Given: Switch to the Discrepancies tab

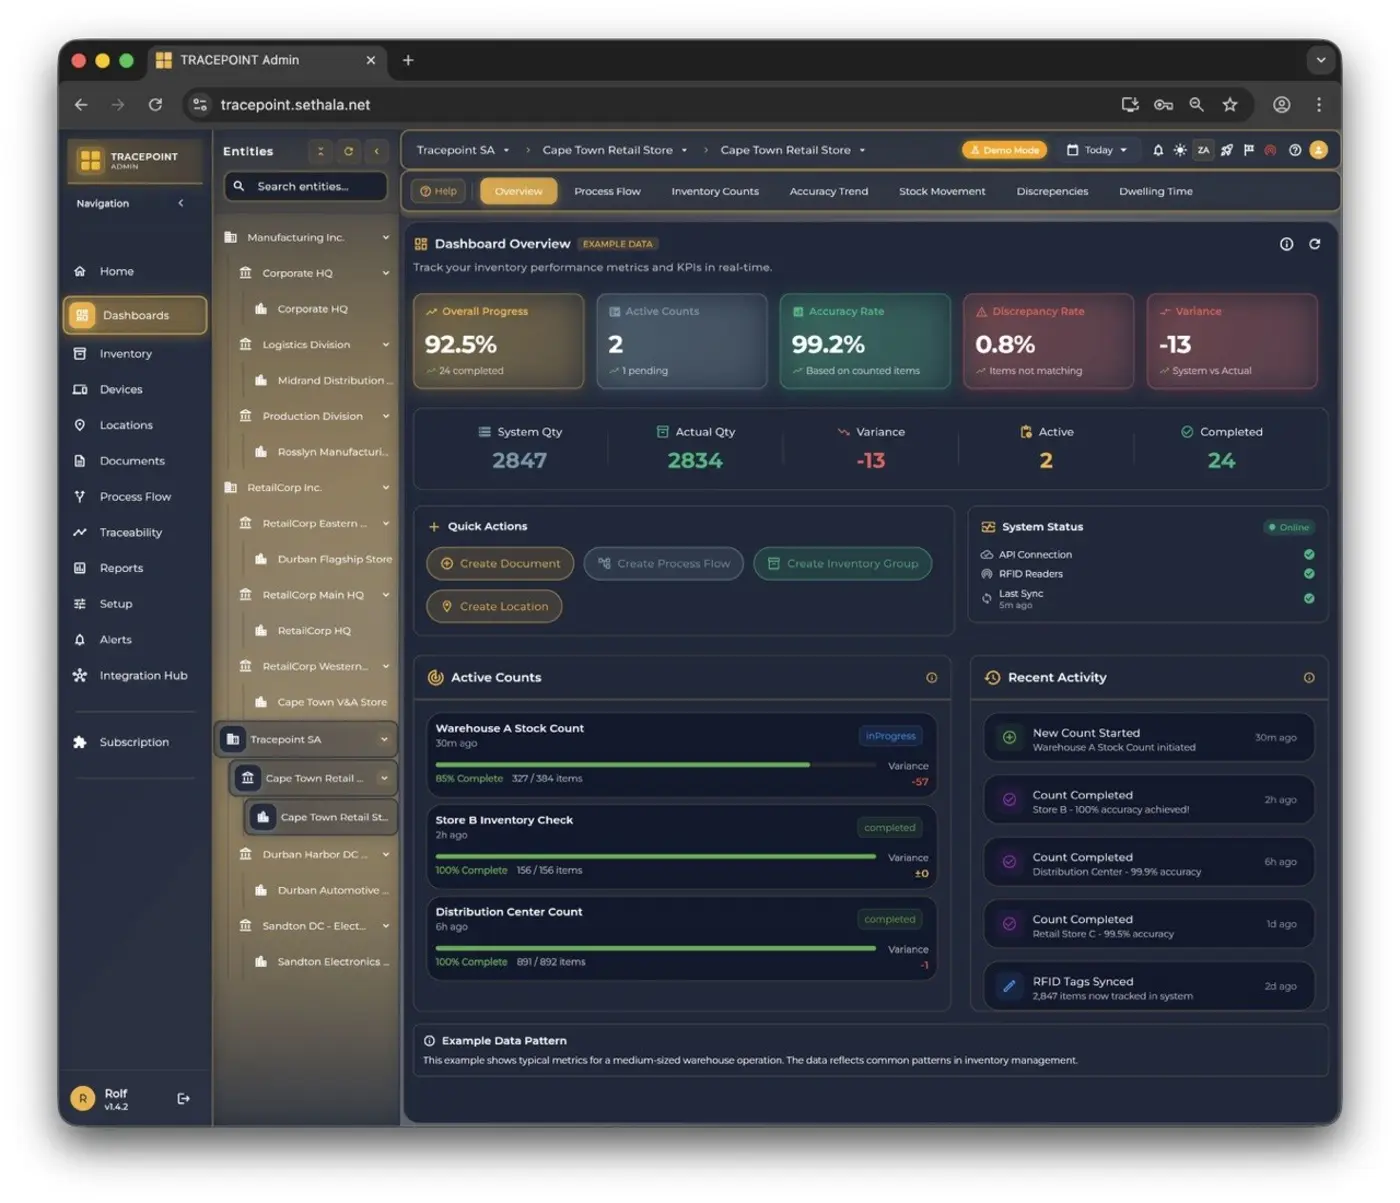Looking at the screenshot, I should [x=1052, y=191].
